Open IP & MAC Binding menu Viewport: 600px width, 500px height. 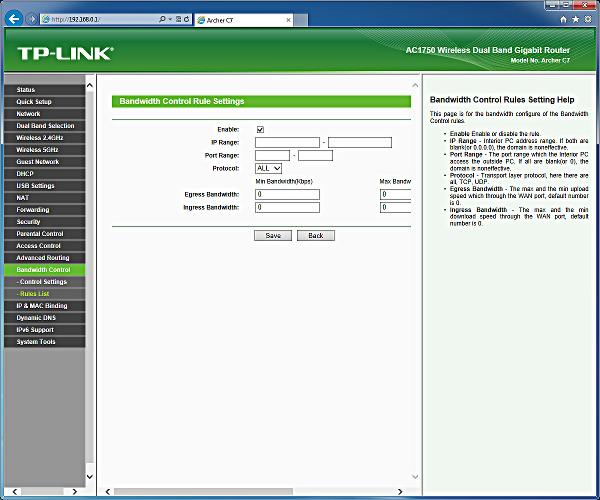pyautogui.click(x=45, y=306)
